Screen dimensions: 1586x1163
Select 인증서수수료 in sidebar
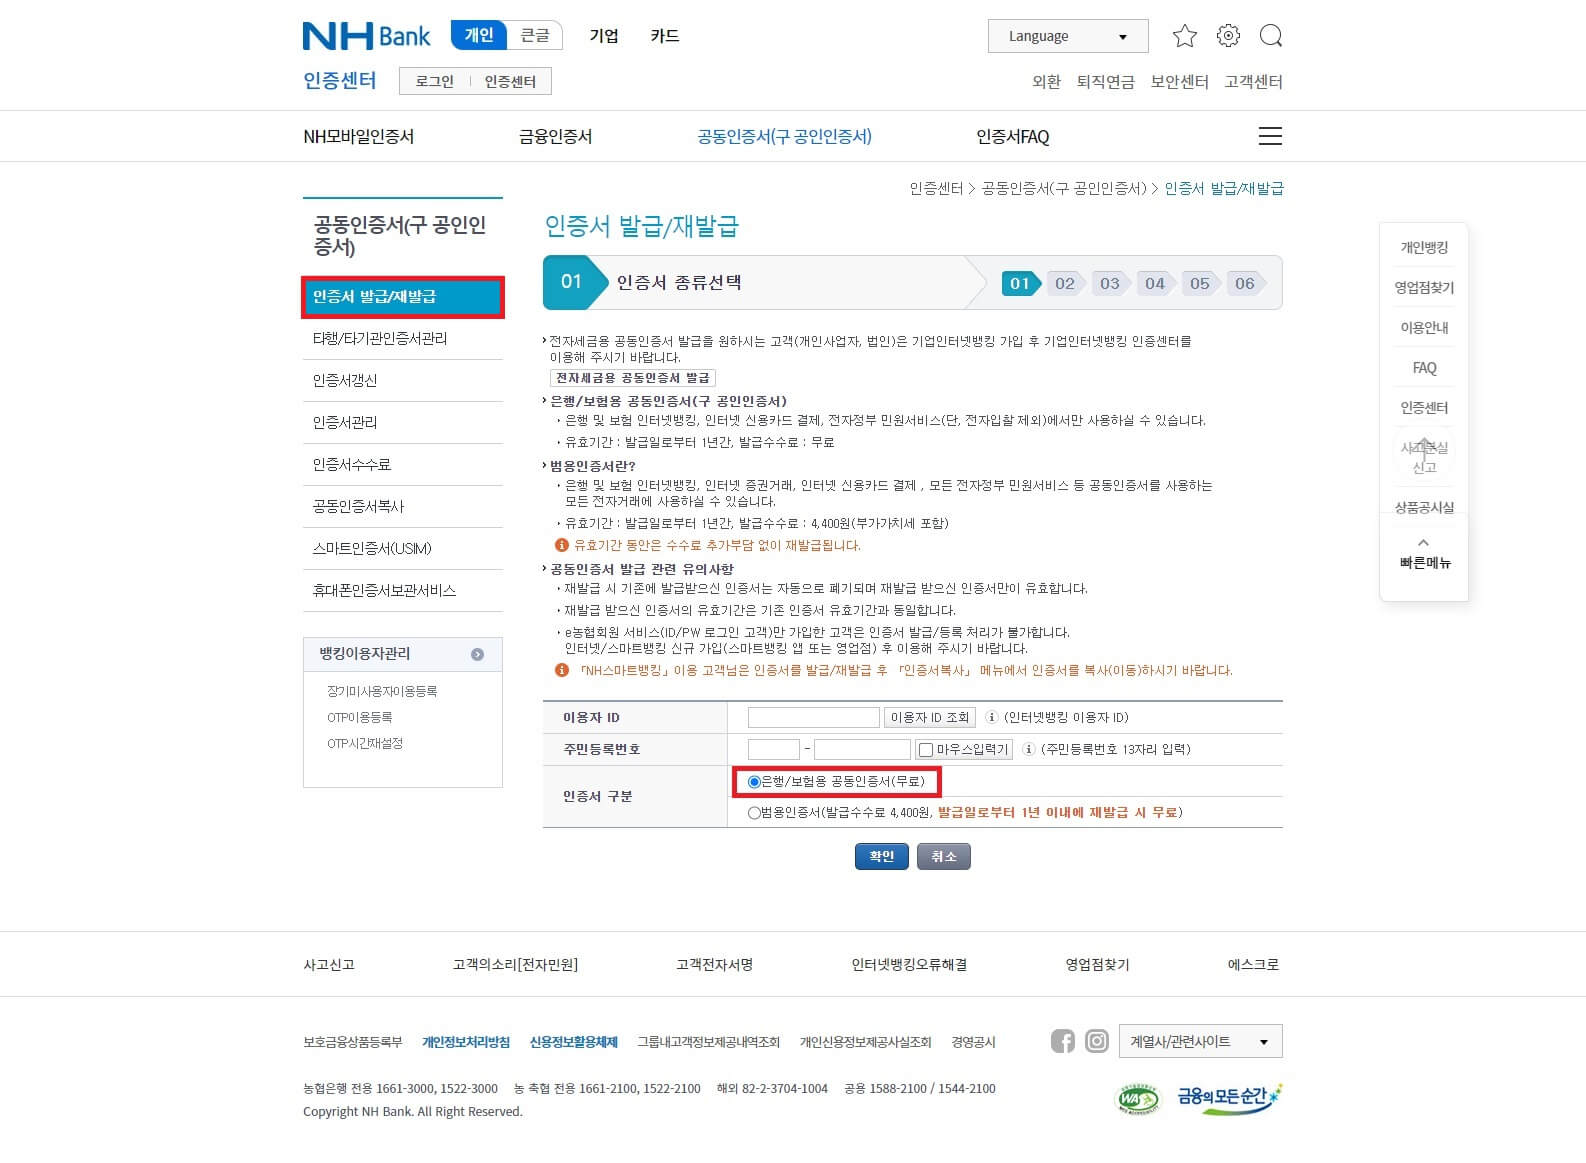pyautogui.click(x=402, y=465)
